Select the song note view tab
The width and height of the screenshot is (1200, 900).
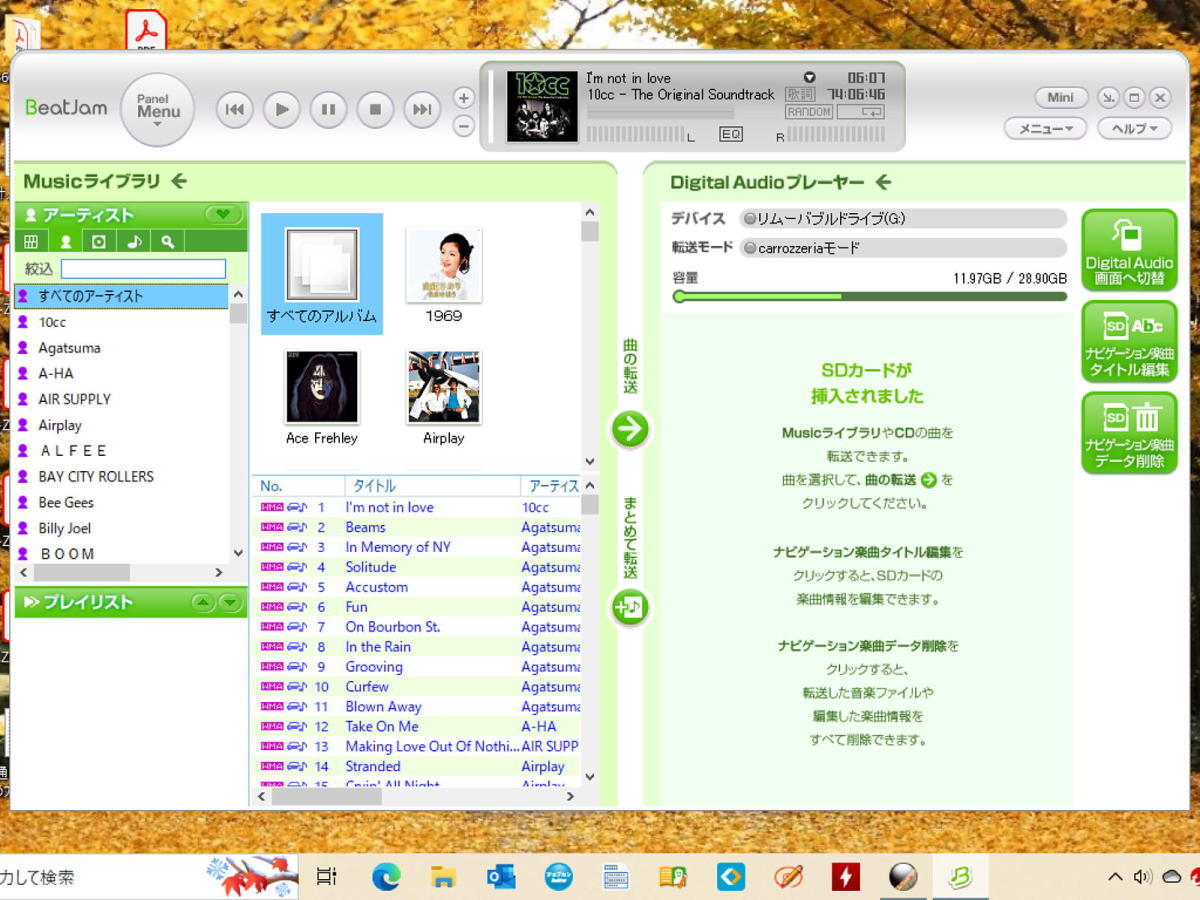point(133,242)
